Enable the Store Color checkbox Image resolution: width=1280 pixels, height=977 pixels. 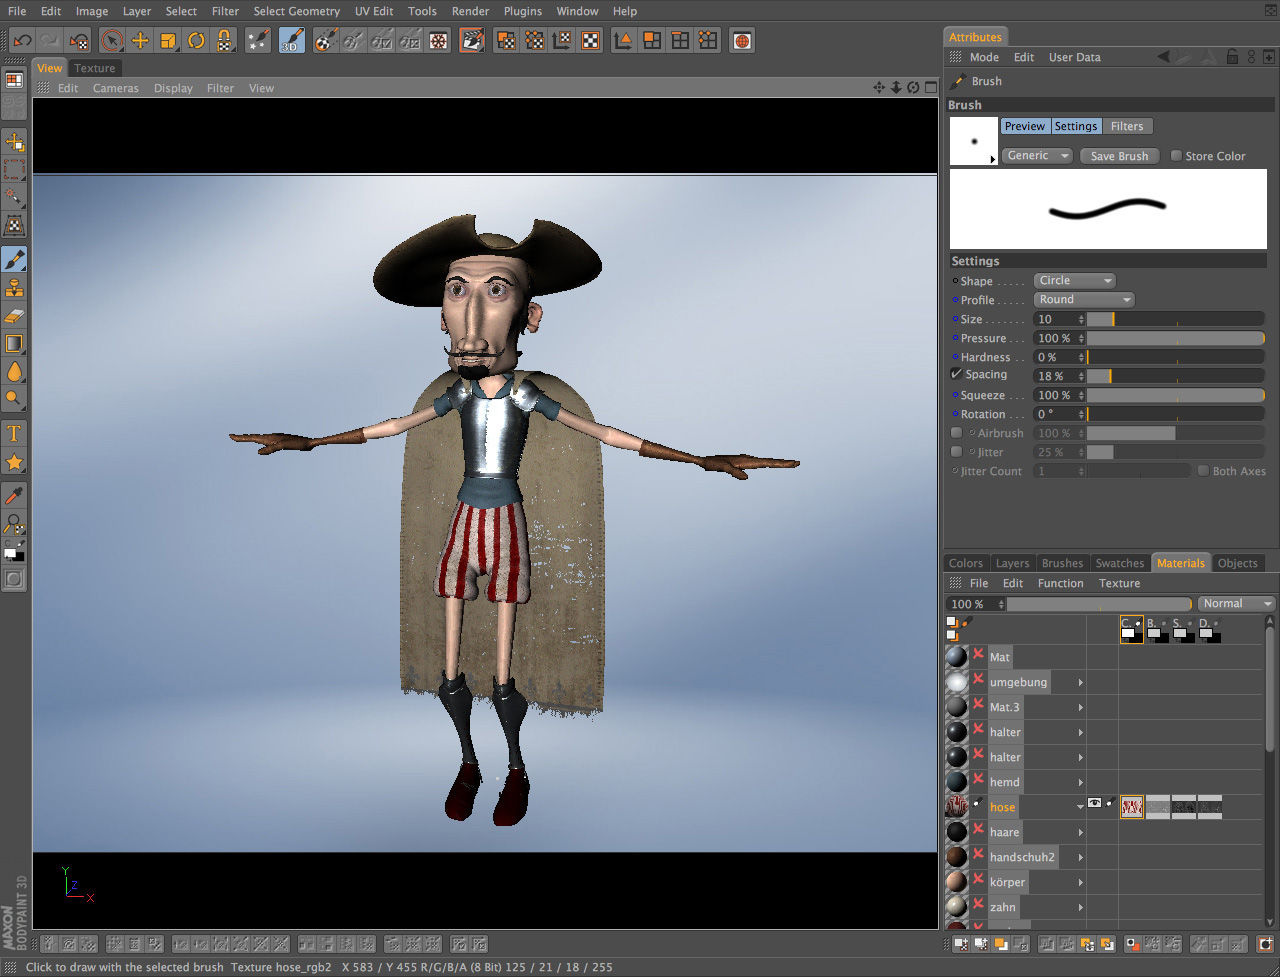point(1176,156)
